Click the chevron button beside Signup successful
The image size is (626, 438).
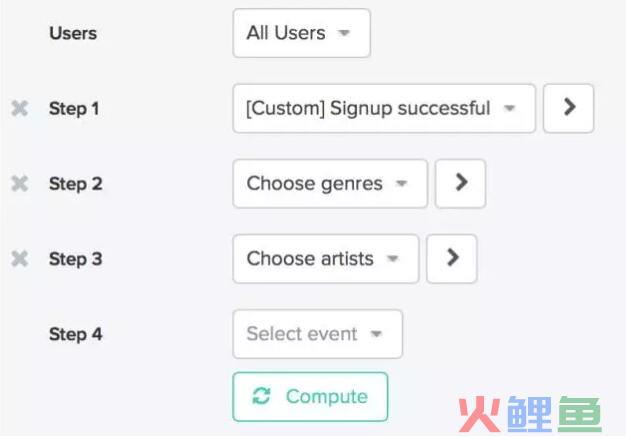[x=569, y=108]
